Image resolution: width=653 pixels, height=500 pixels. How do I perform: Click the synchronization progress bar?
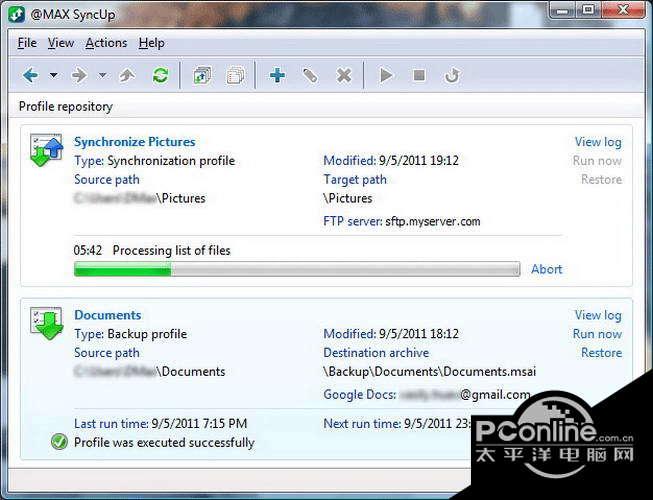(297, 269)
